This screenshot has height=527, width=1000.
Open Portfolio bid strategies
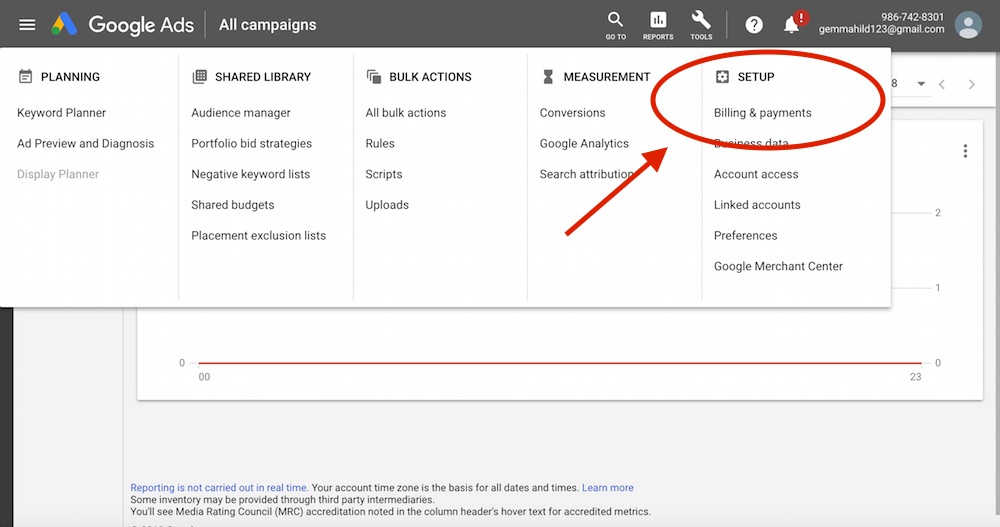click(251, 144)
